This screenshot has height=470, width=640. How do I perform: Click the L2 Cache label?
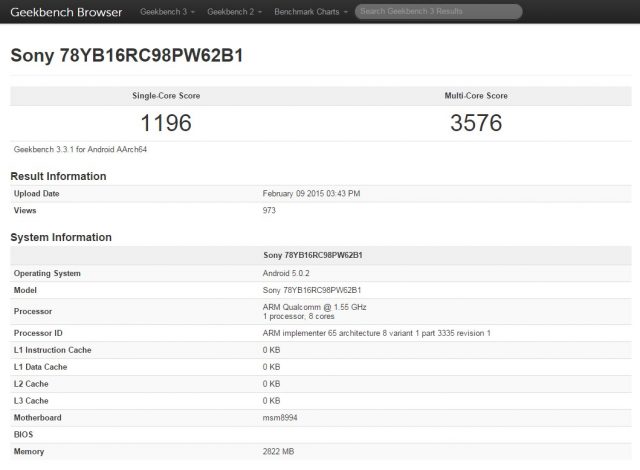pyautogui.click(x=31, y=384)
